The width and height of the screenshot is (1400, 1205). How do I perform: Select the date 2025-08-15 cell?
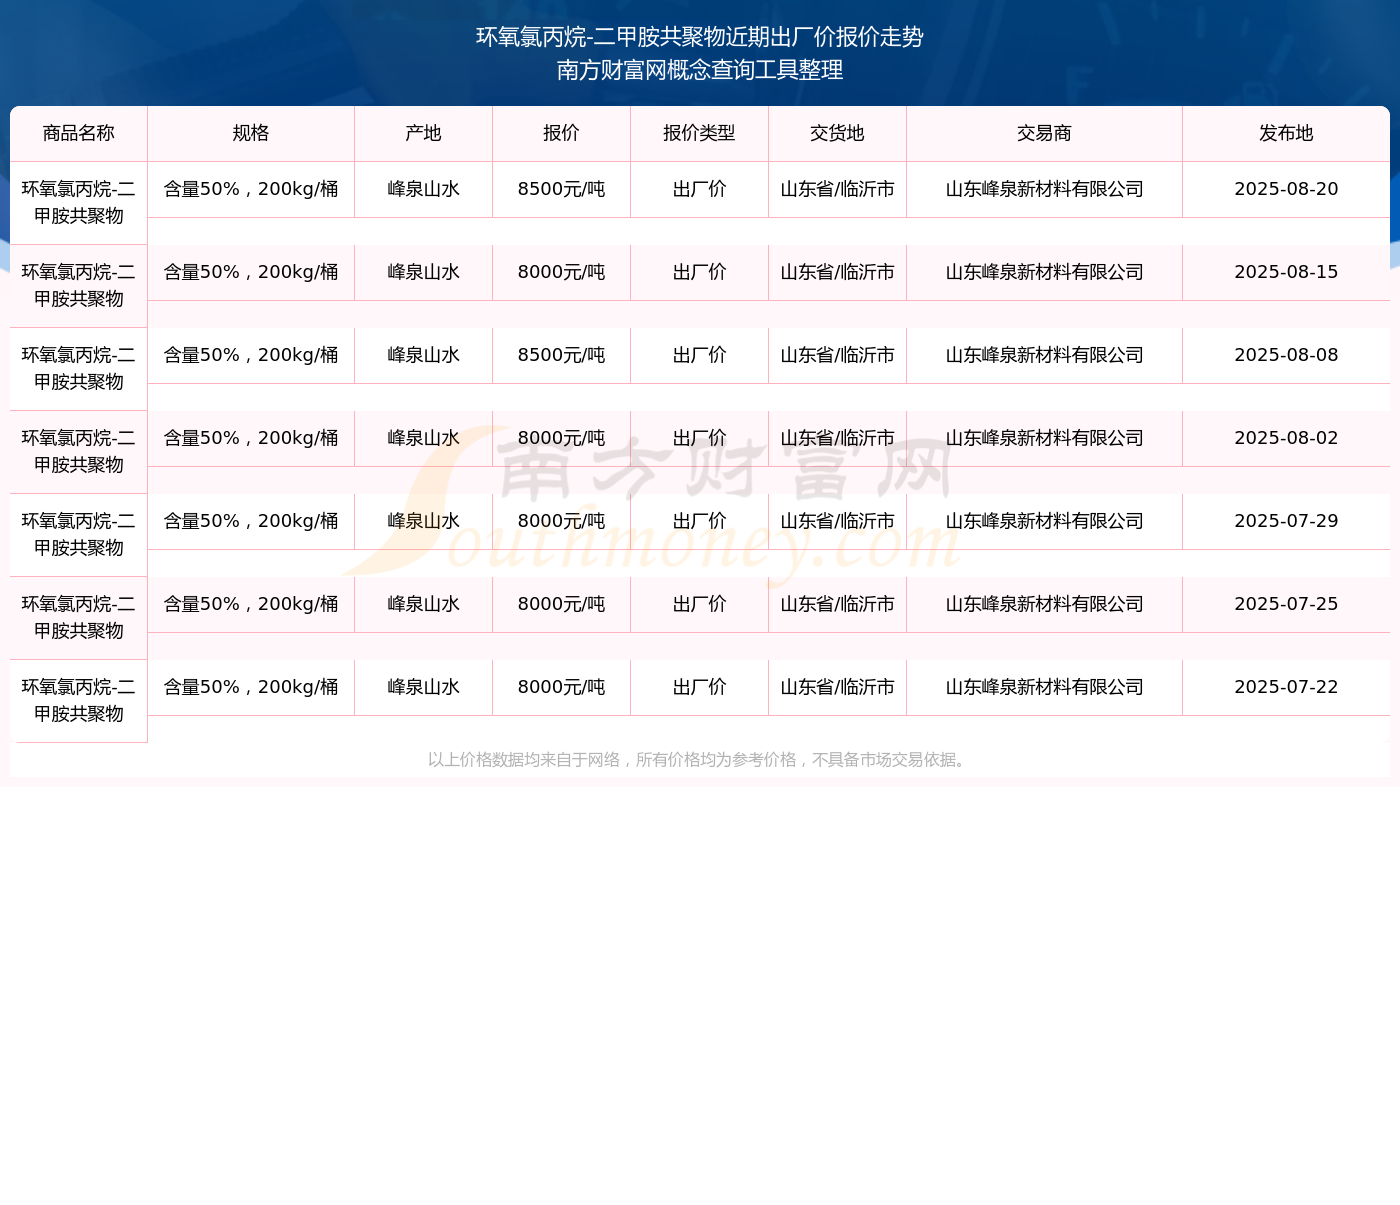[x=1286, y=273]
